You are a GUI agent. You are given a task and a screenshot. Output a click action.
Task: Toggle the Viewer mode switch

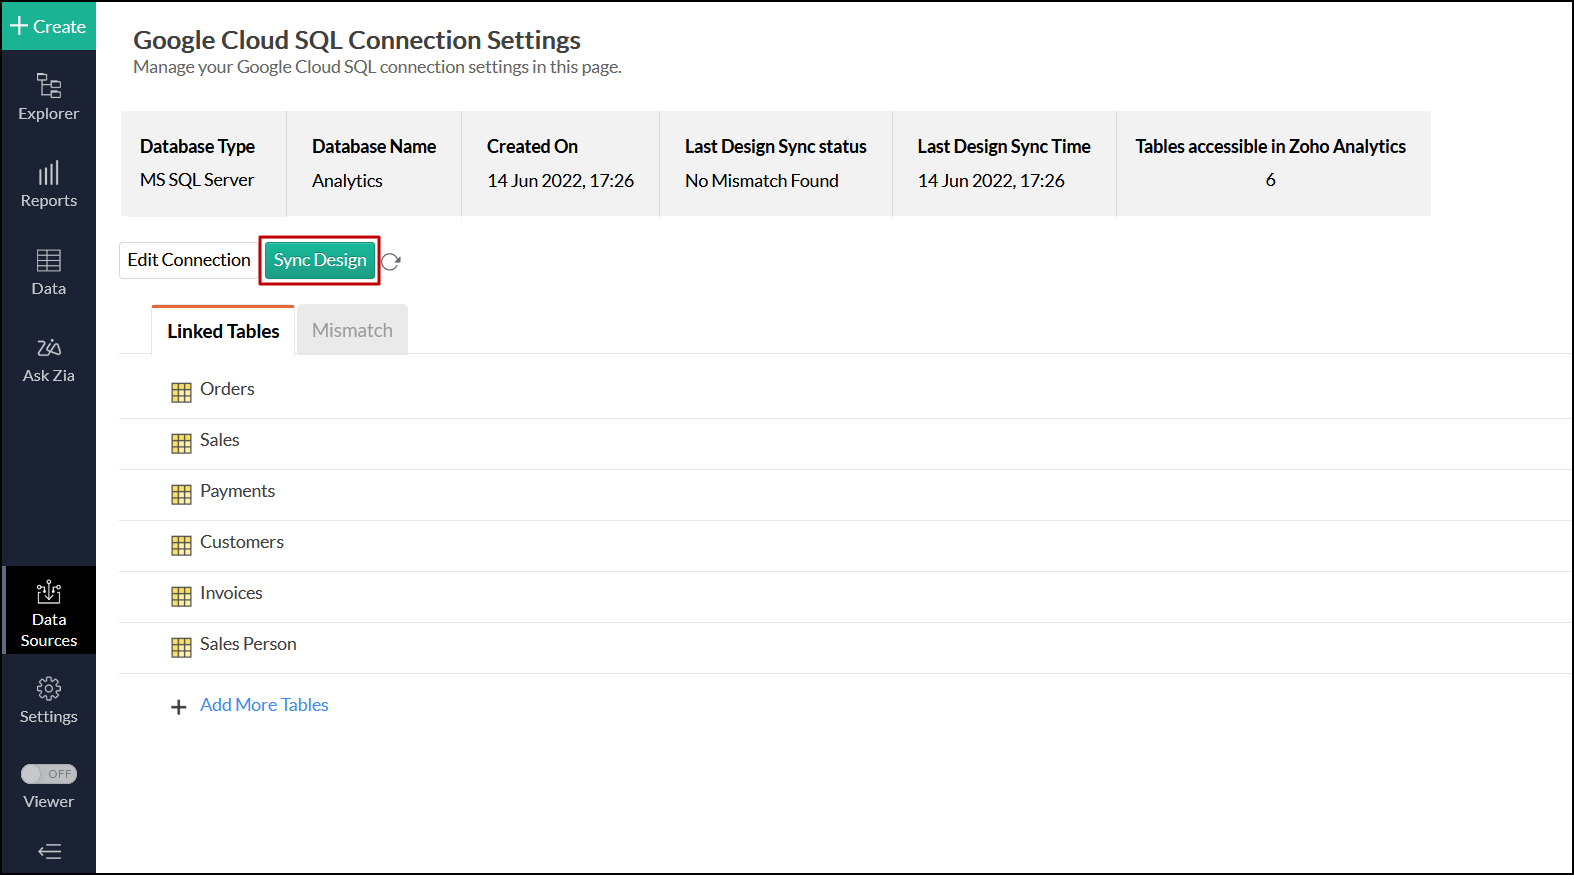point(48,774)
